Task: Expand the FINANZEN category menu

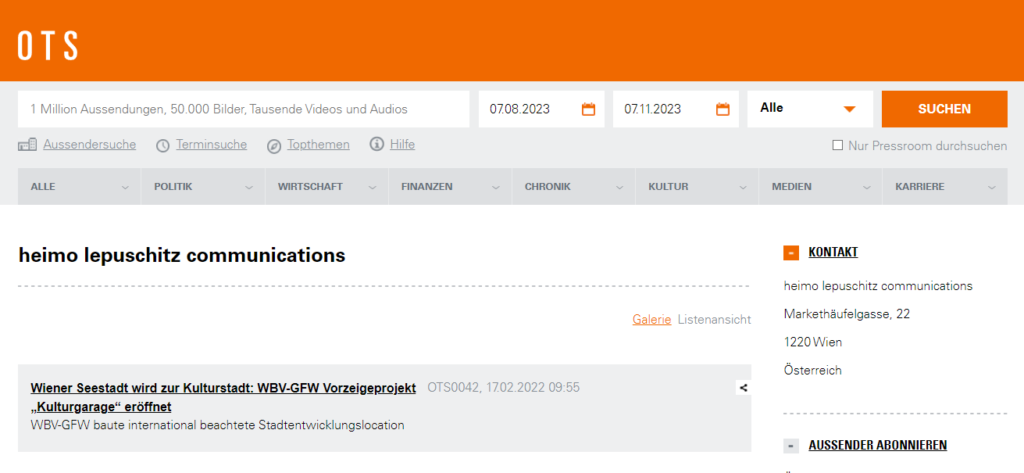Action: tap(450, 187)
